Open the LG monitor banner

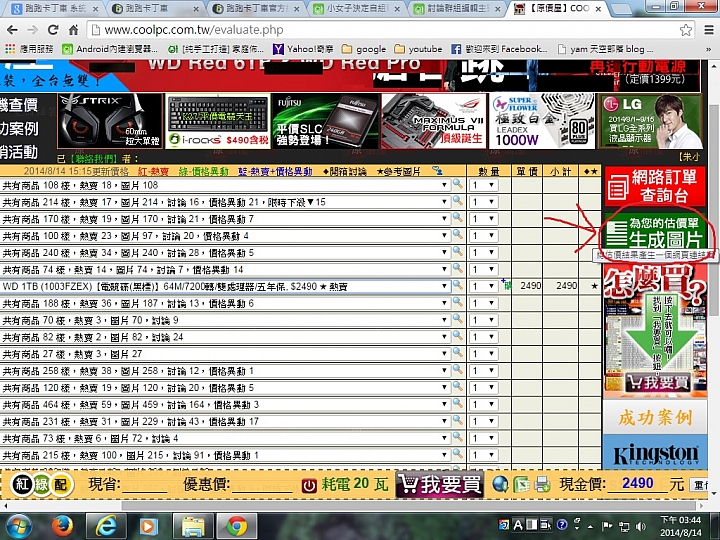tap(650, 121)
